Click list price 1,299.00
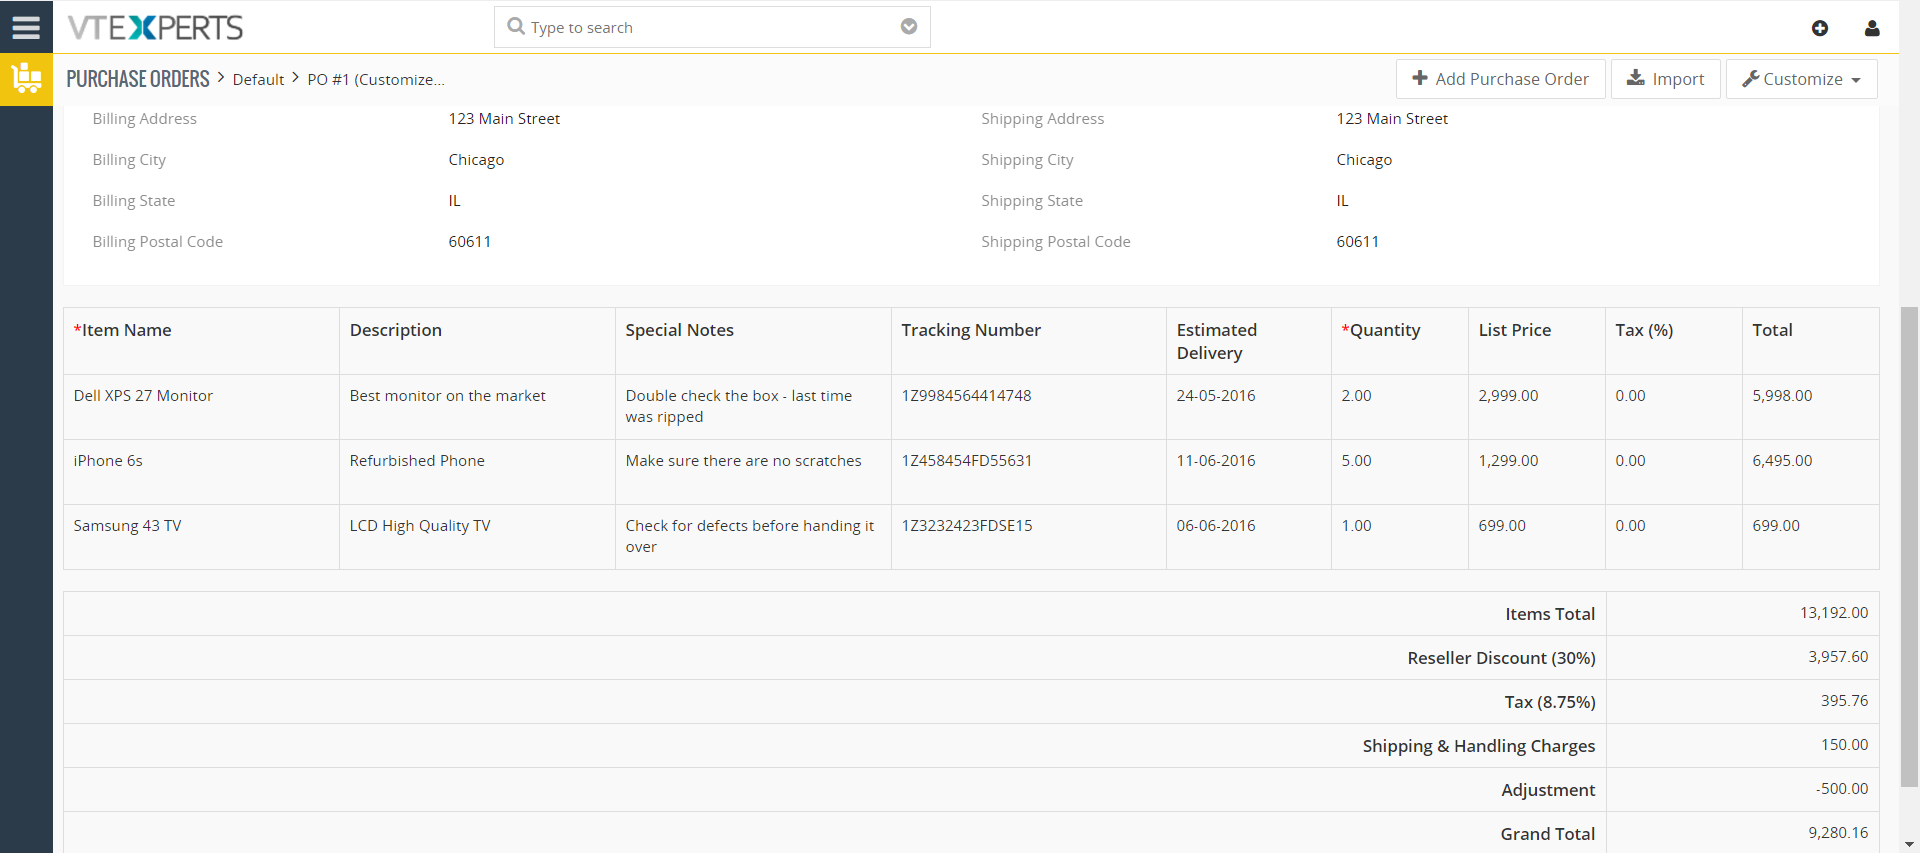The image size is (1920, 853). pos(1508,461)
